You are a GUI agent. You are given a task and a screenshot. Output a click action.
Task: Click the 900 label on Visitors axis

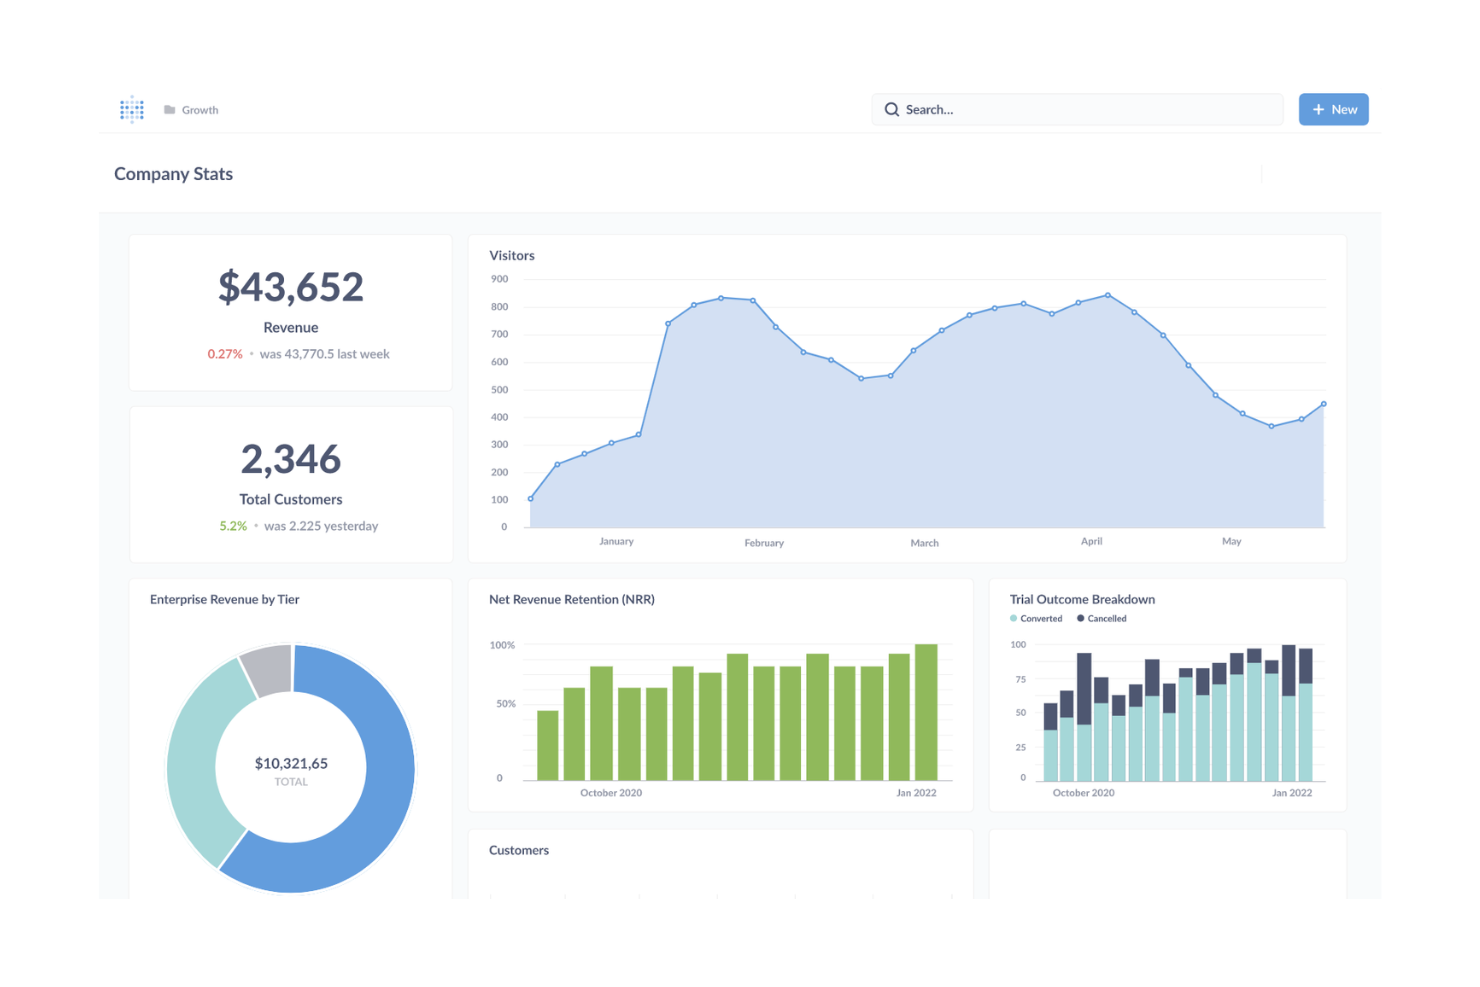coord(499,279)
